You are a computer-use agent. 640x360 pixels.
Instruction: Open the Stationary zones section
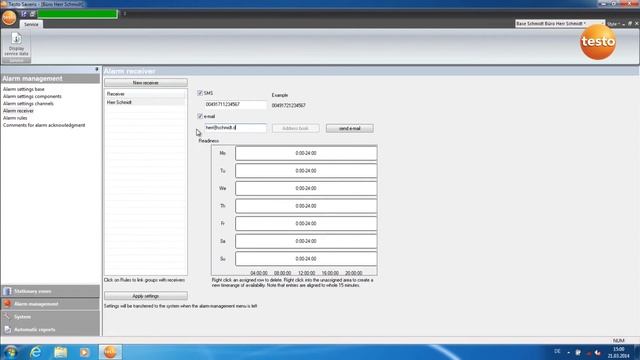click(50, 291)
